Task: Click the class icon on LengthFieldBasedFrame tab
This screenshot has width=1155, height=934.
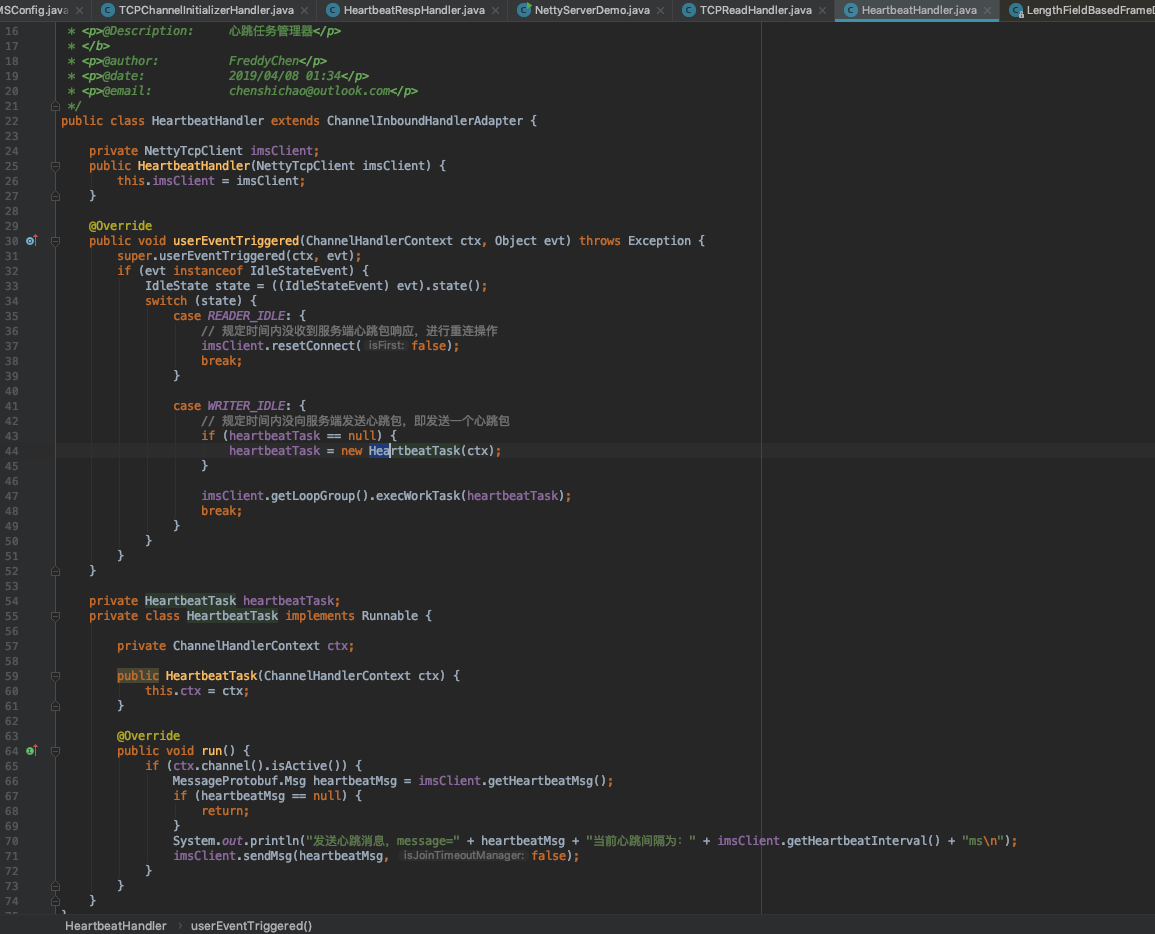Action: (1016, 11)
